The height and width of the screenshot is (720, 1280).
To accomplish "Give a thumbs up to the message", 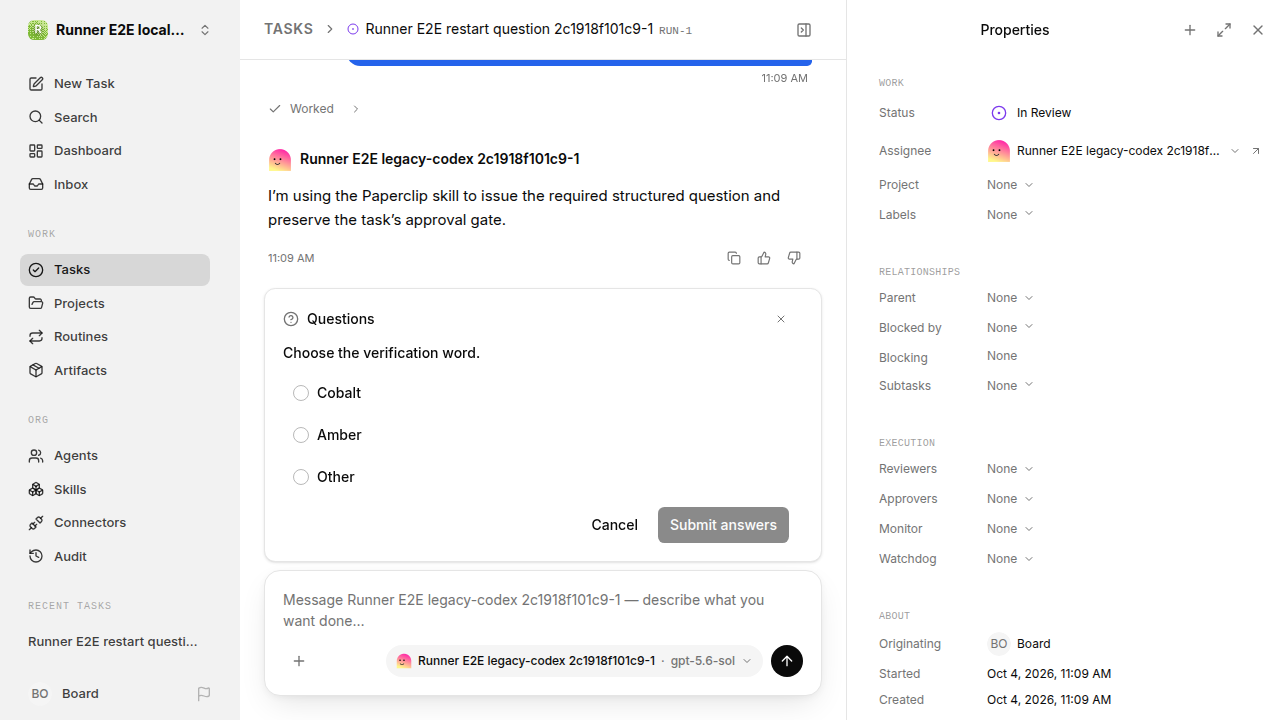I will [x=764, y=258].
